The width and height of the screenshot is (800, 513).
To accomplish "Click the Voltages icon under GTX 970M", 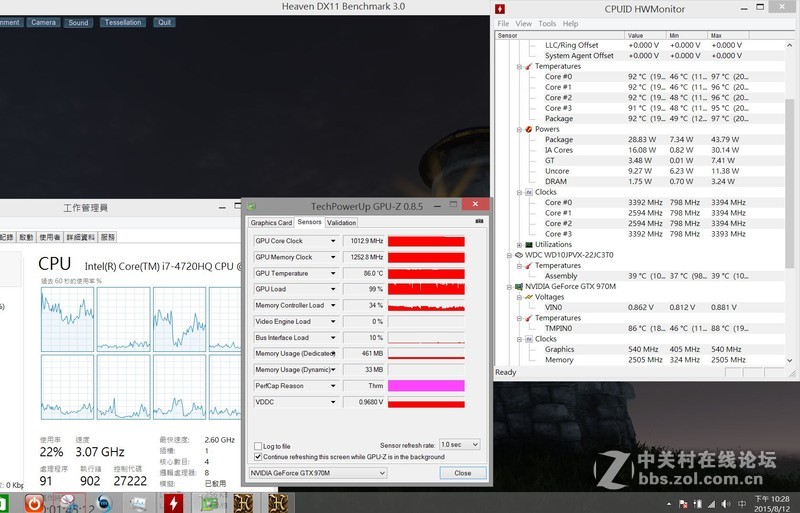I will pyautogui.click(x=529, y=297).
